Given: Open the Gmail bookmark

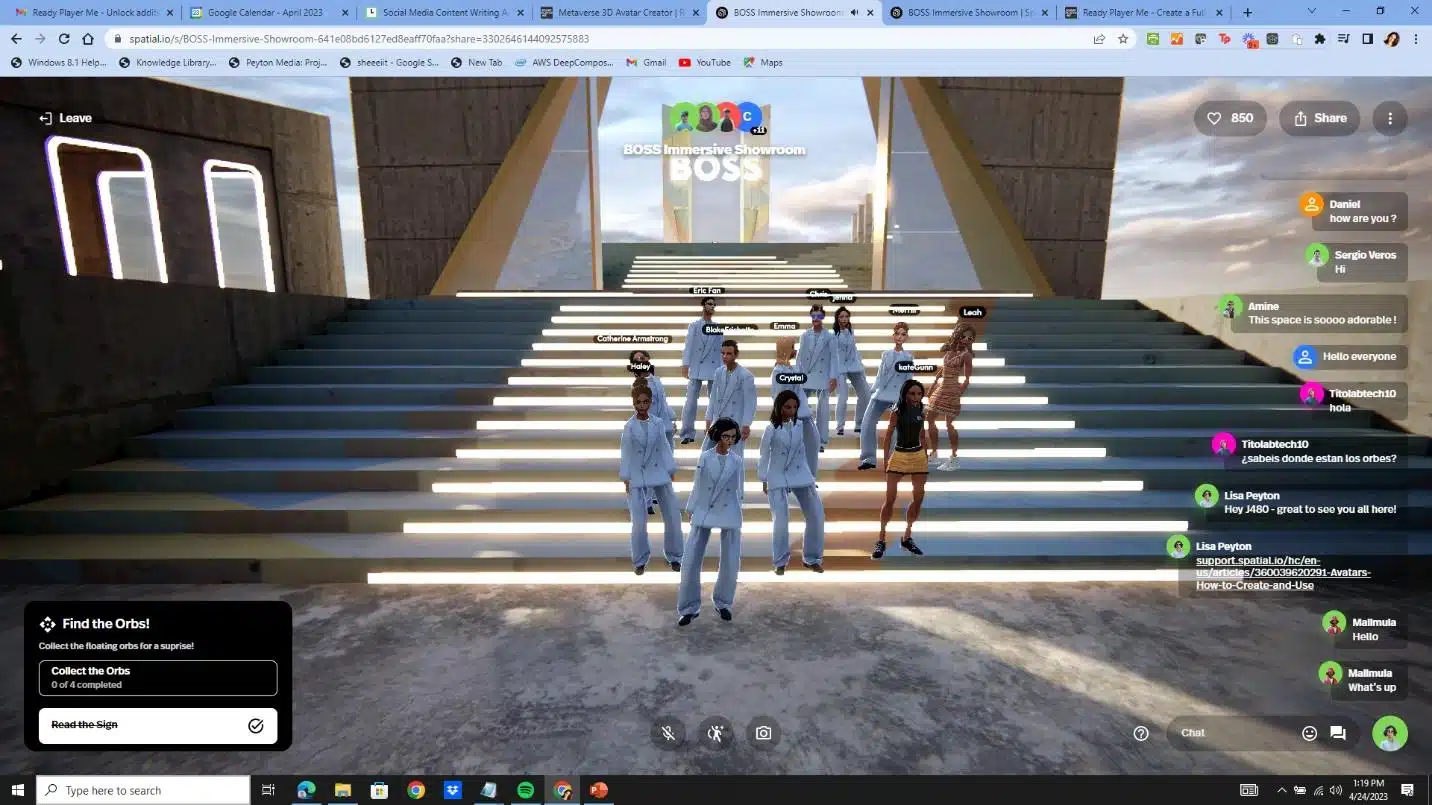Looking at the screenshot, I should click(x=646, y=62).
